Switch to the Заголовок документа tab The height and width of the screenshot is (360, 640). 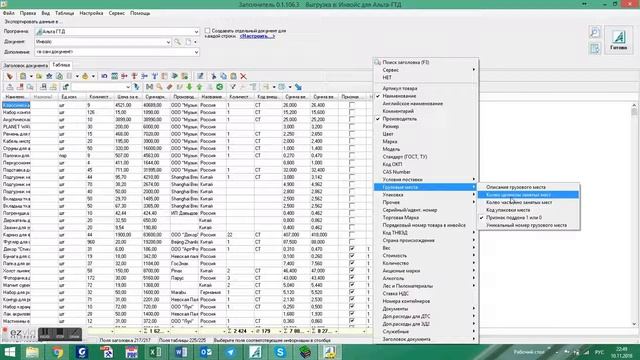click(x=25, y=65)
